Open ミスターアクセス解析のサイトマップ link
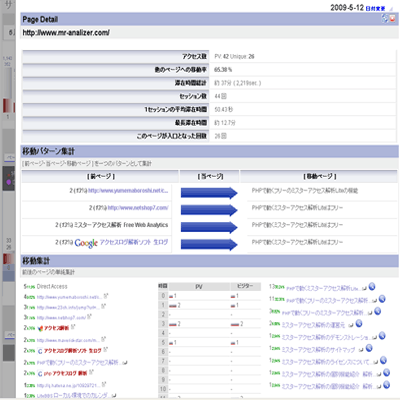The image size is (400, 400). click(319, 350)
